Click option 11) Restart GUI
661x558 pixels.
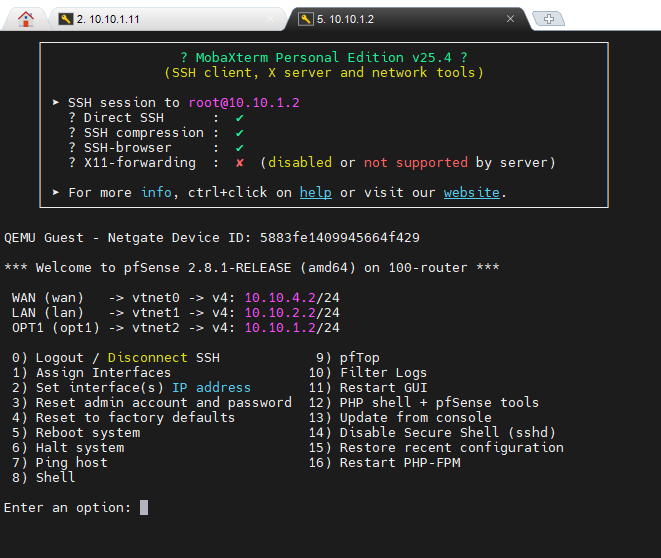point(368,388)
